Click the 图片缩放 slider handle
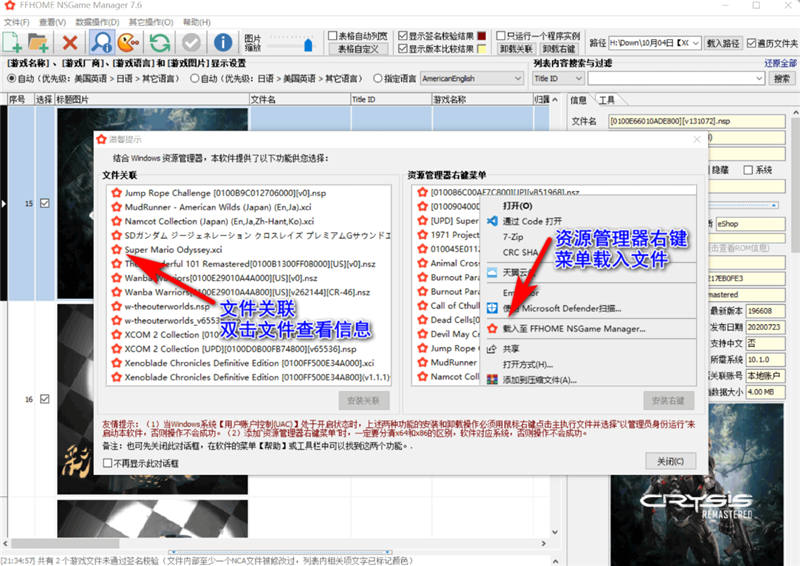Image resolution: width=800 pixels, height=566 pixels. coord(308,44)
